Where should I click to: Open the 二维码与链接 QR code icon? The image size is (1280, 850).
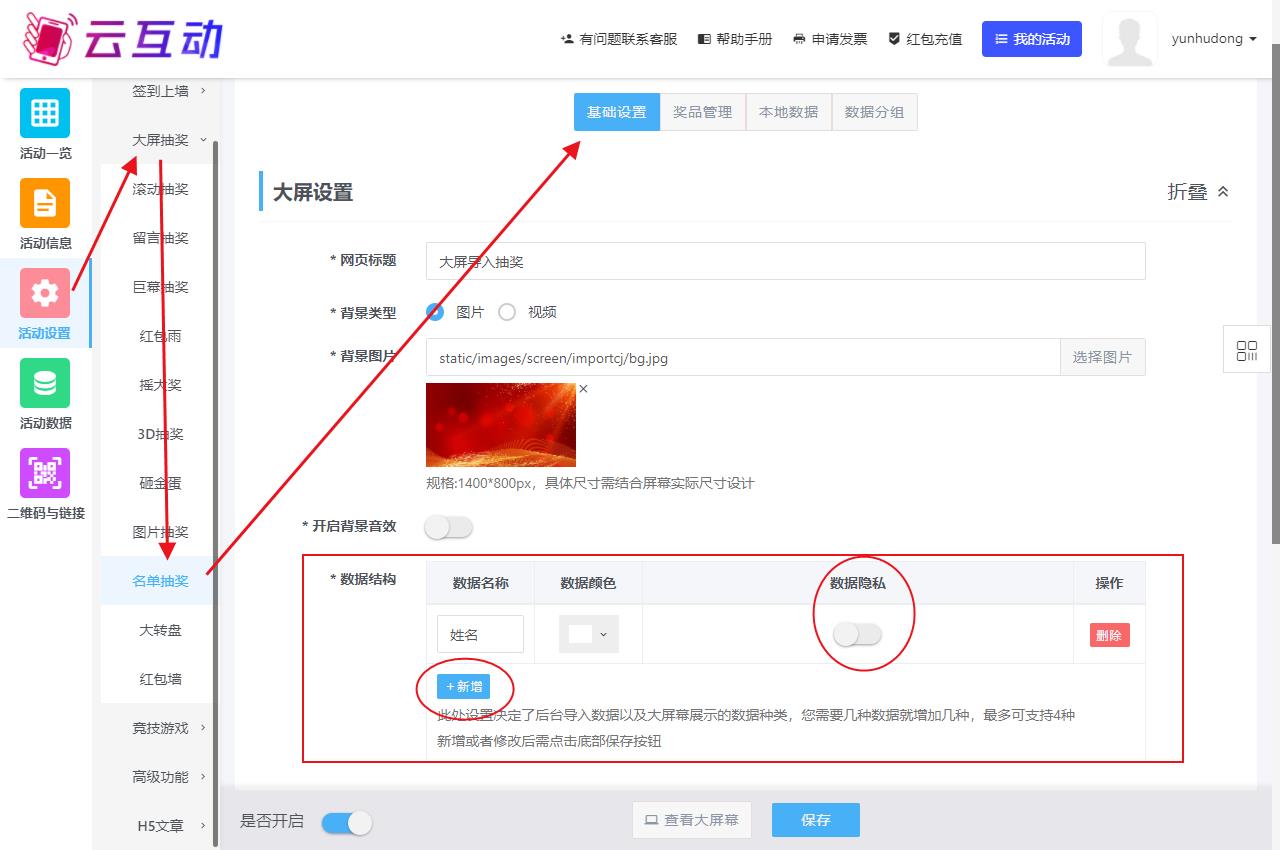point(45,473)
